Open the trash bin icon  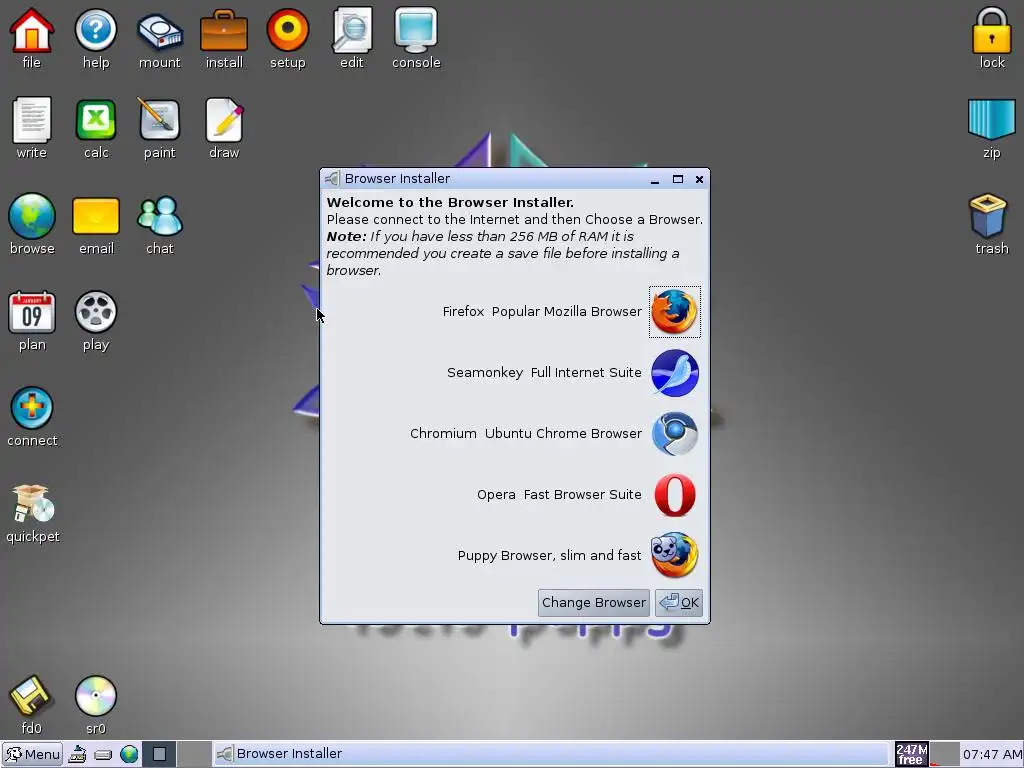(x=990, y=216)
